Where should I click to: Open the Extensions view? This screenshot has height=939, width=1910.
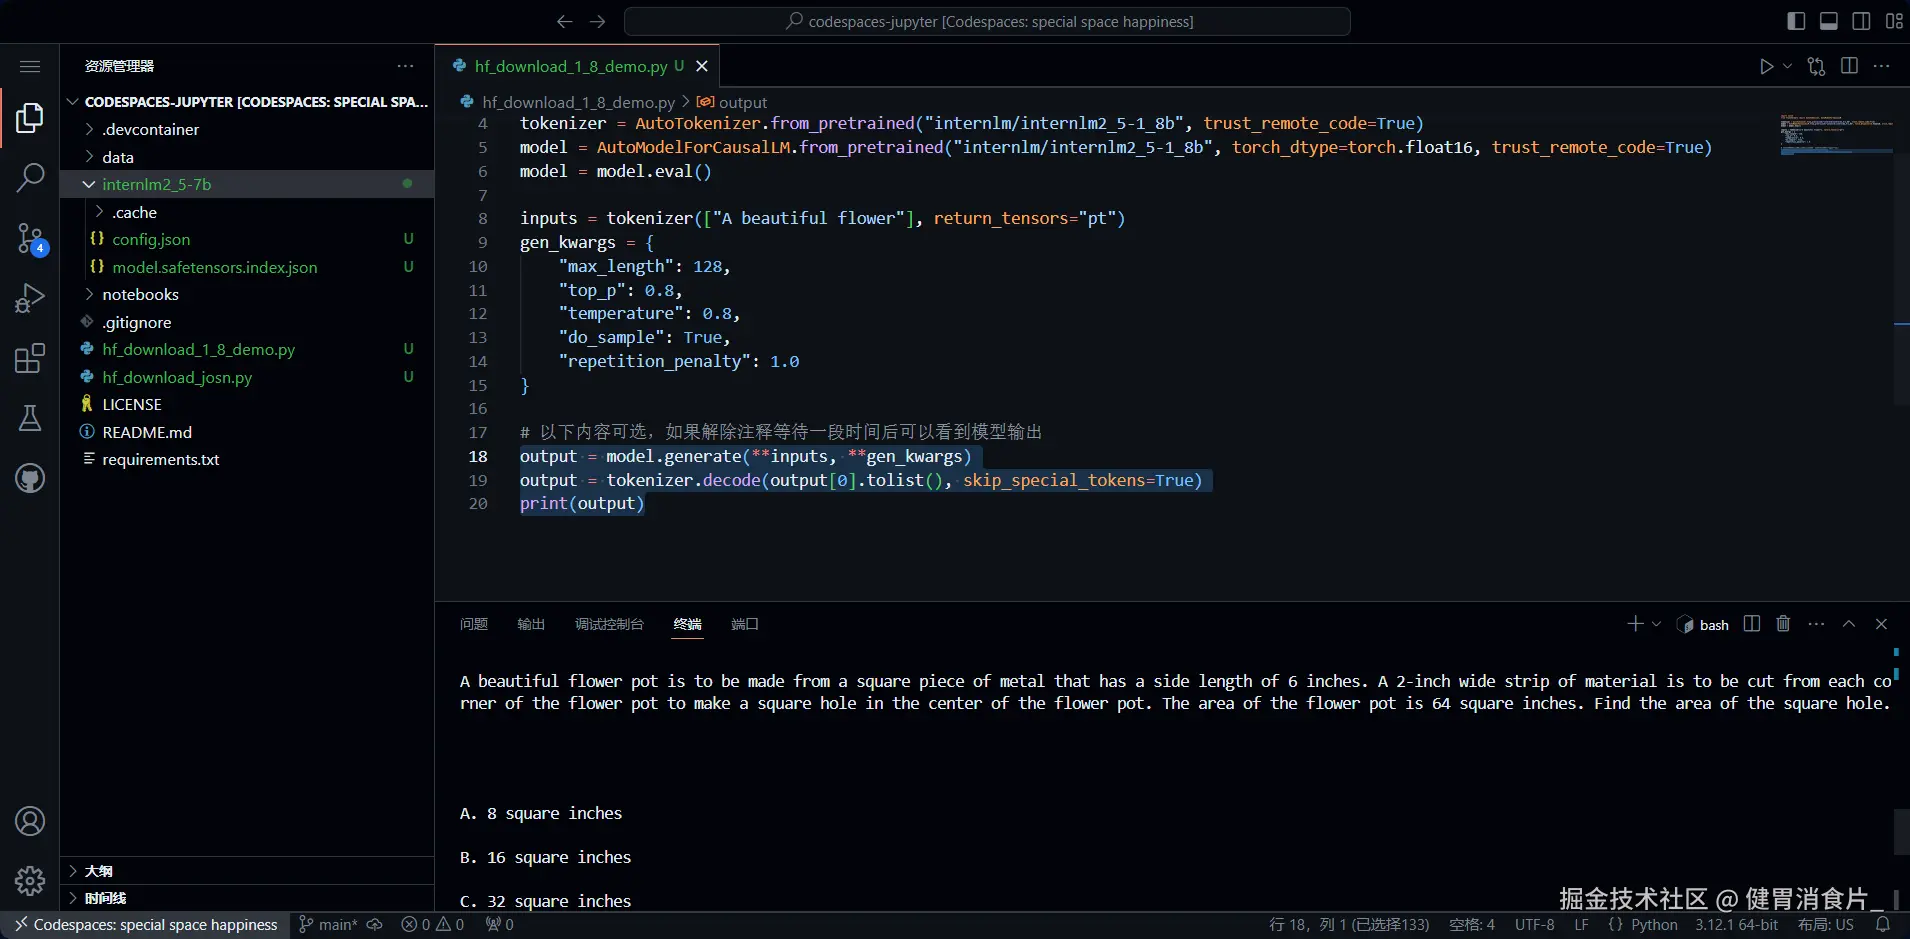click(30, 358)
